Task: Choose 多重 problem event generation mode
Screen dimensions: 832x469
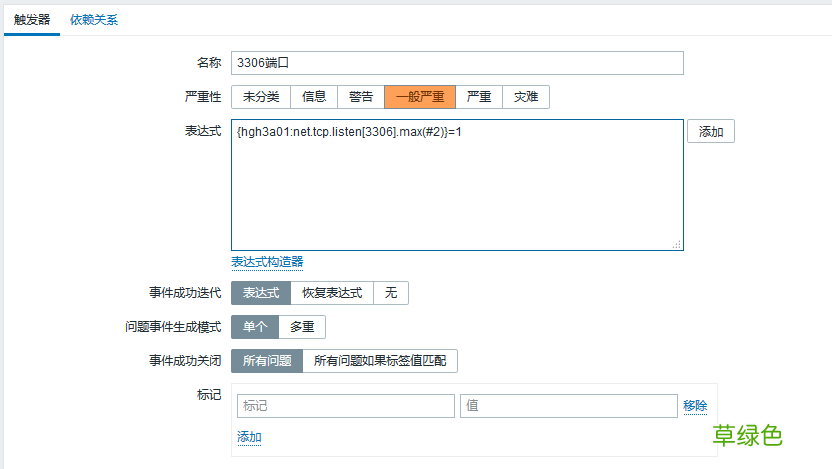Action: [x=302, y=327]
